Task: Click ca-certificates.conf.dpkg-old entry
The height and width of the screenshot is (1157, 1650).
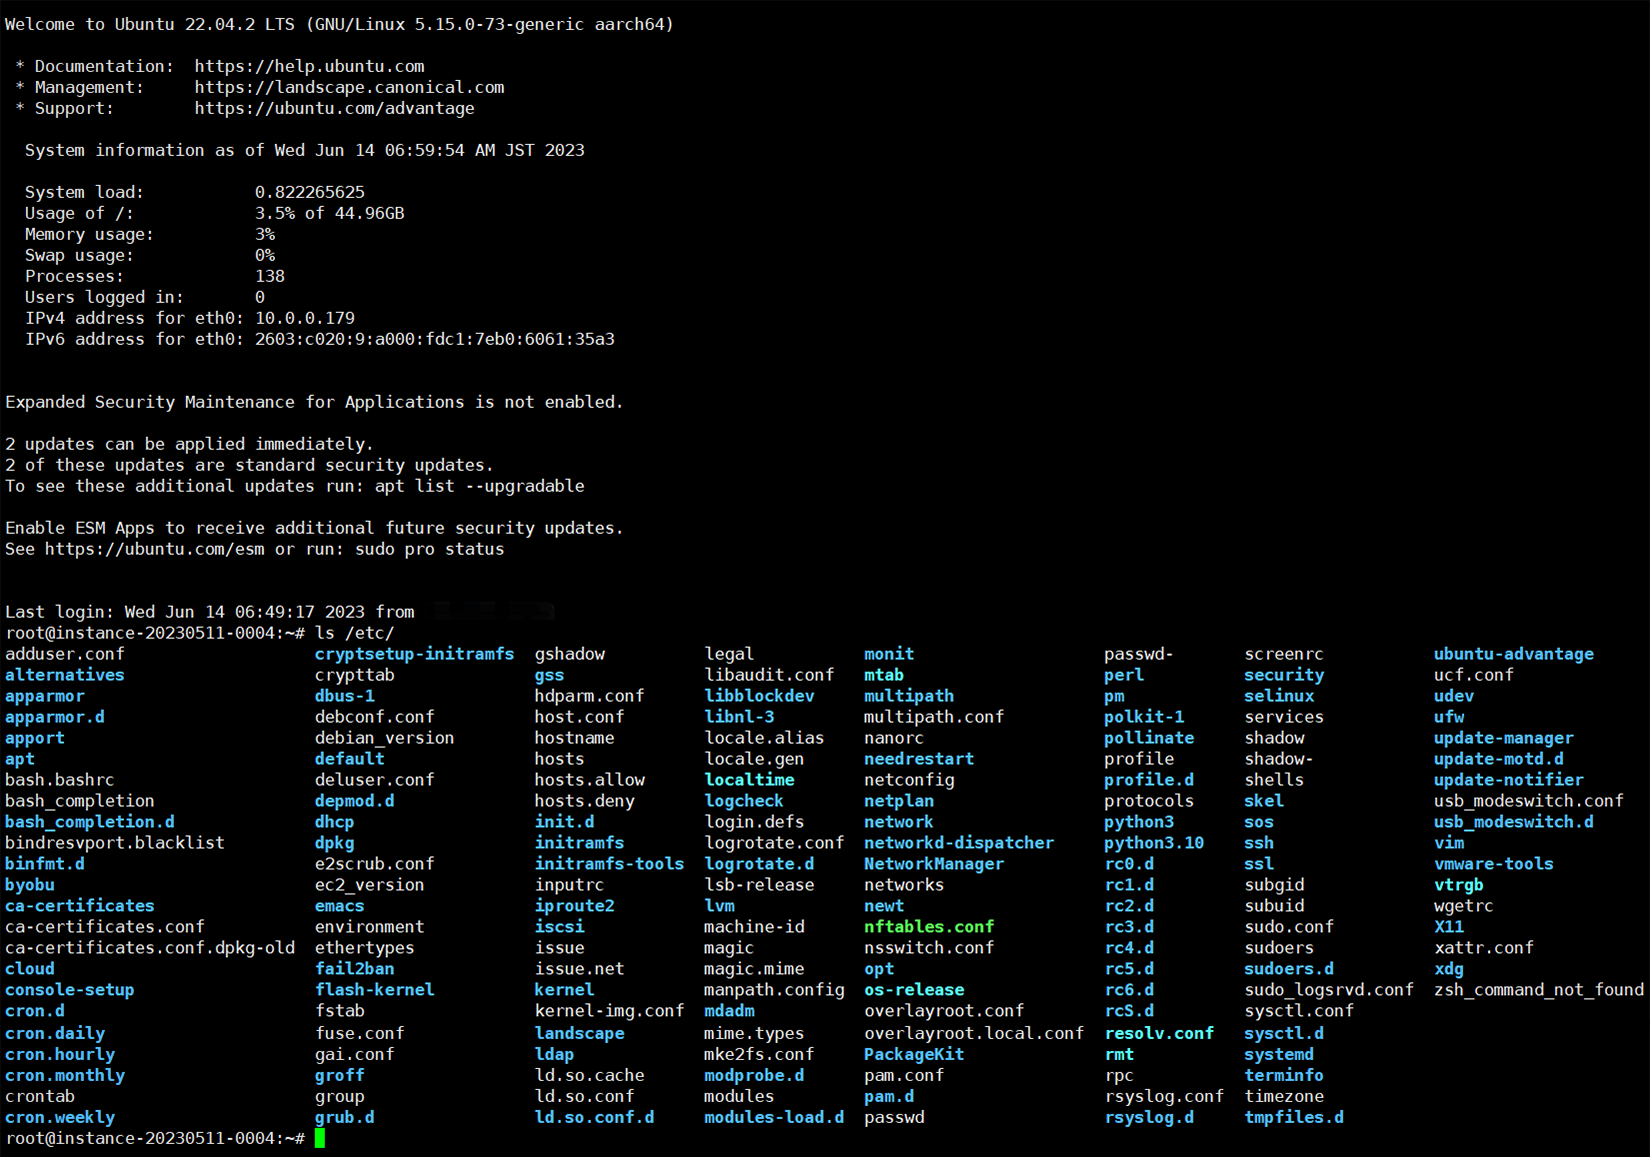Action: (x=149, y=948)
